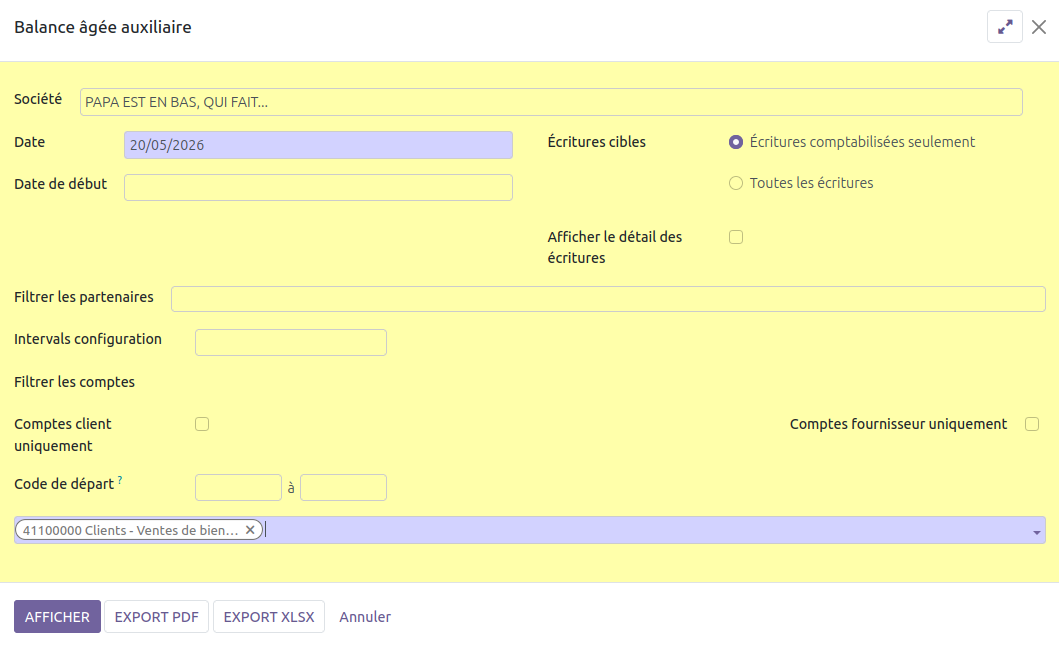1059x645 pixels.
Task: Tick Comptes client uniquement checkbox
Action: pos(202,424)
